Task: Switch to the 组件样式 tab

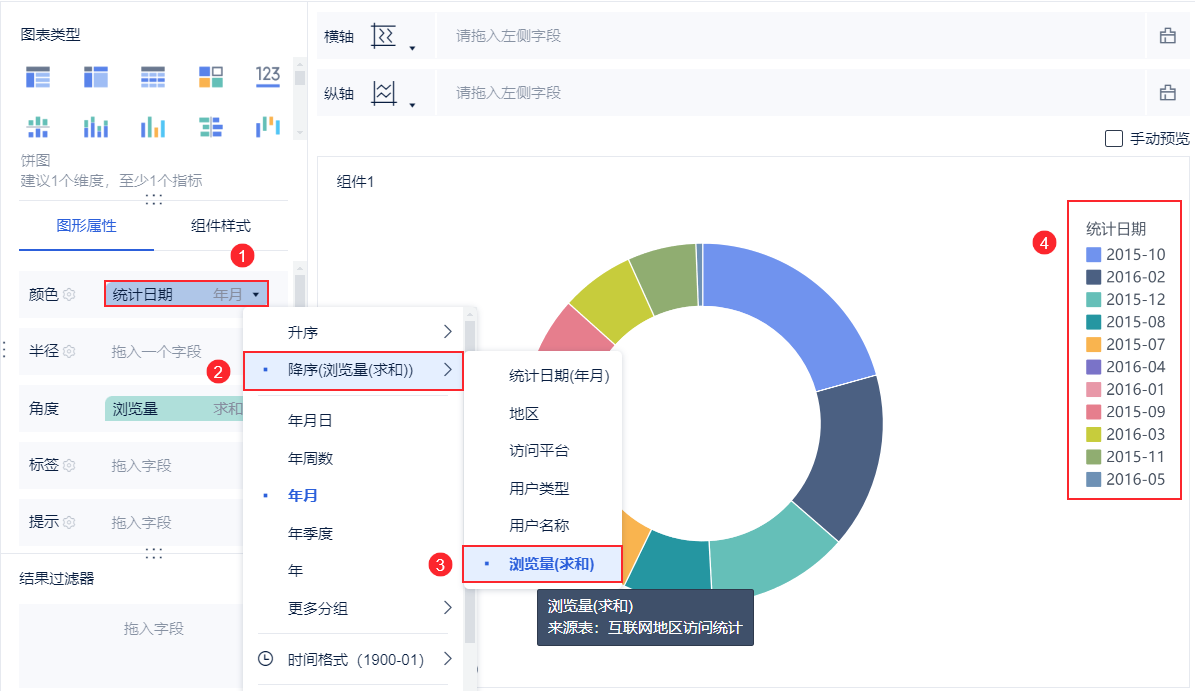Action: coord(220,226)
